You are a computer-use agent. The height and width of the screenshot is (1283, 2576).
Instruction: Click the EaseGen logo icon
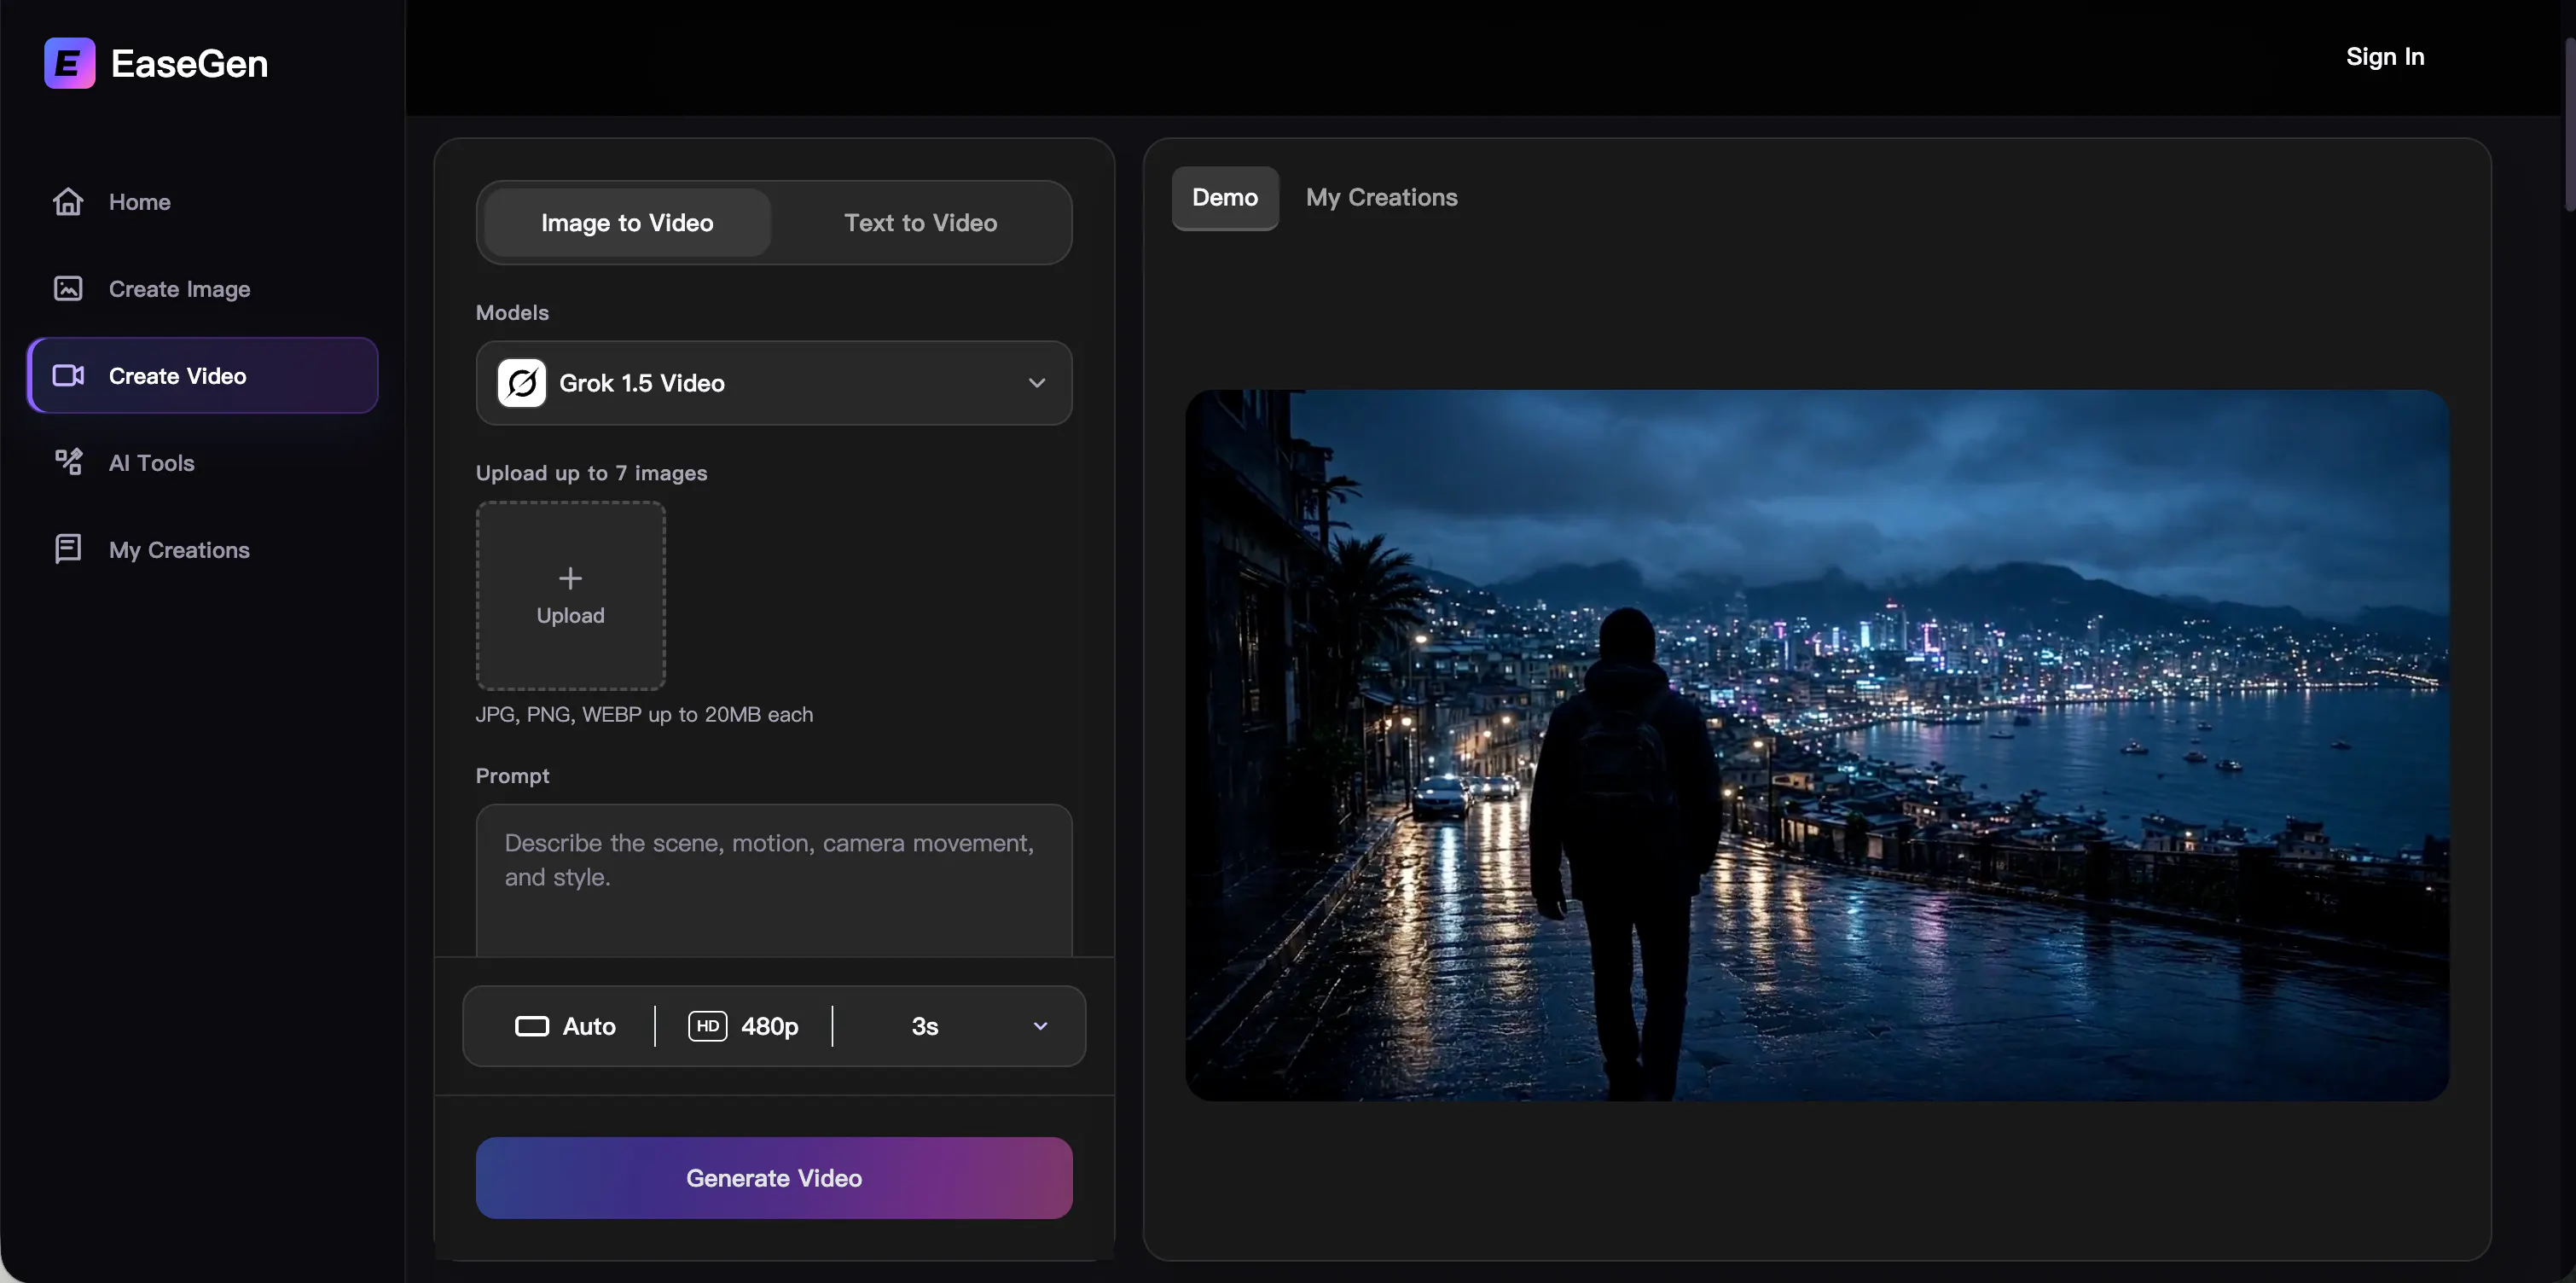(69, 63)
